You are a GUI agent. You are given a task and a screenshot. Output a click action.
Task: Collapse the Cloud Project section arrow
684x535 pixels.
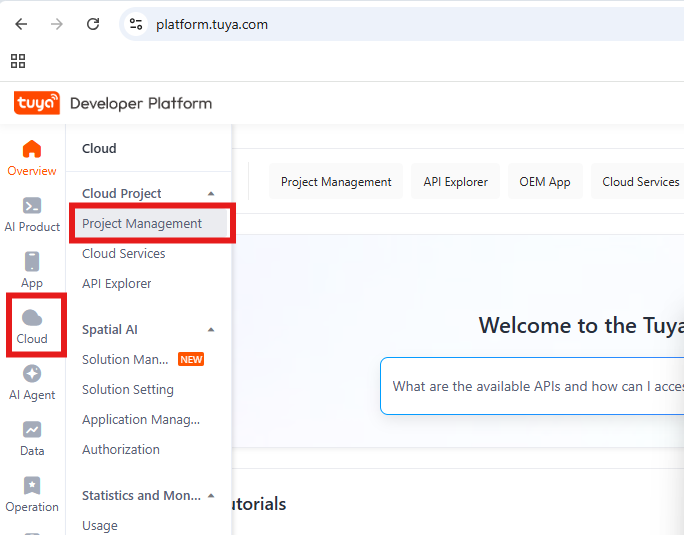coord(211,193)
